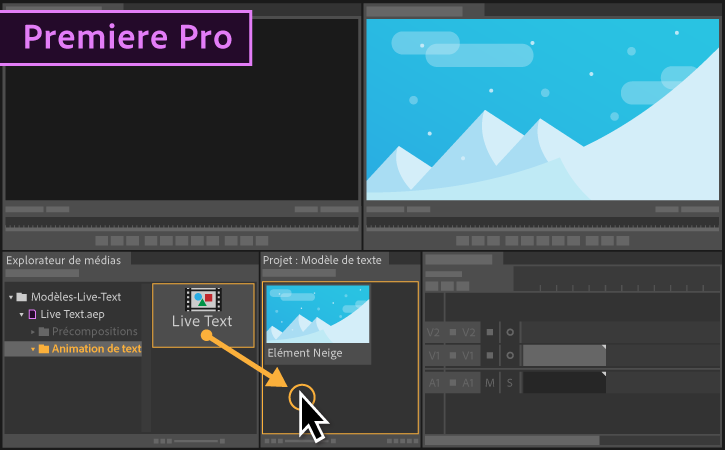
Task: Mute the A1 track with M
Action: coord(490,383)
